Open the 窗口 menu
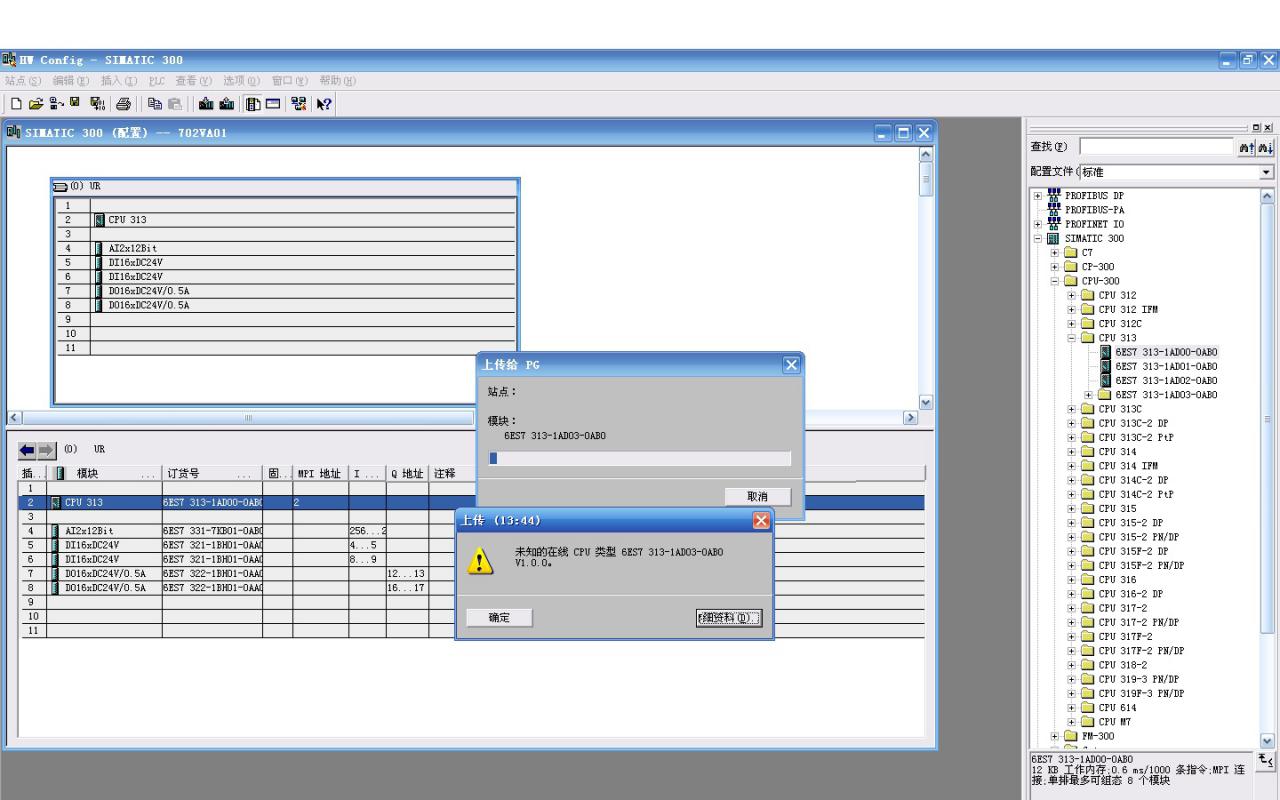The image size is (1280, 800). (x=290, y=80)
